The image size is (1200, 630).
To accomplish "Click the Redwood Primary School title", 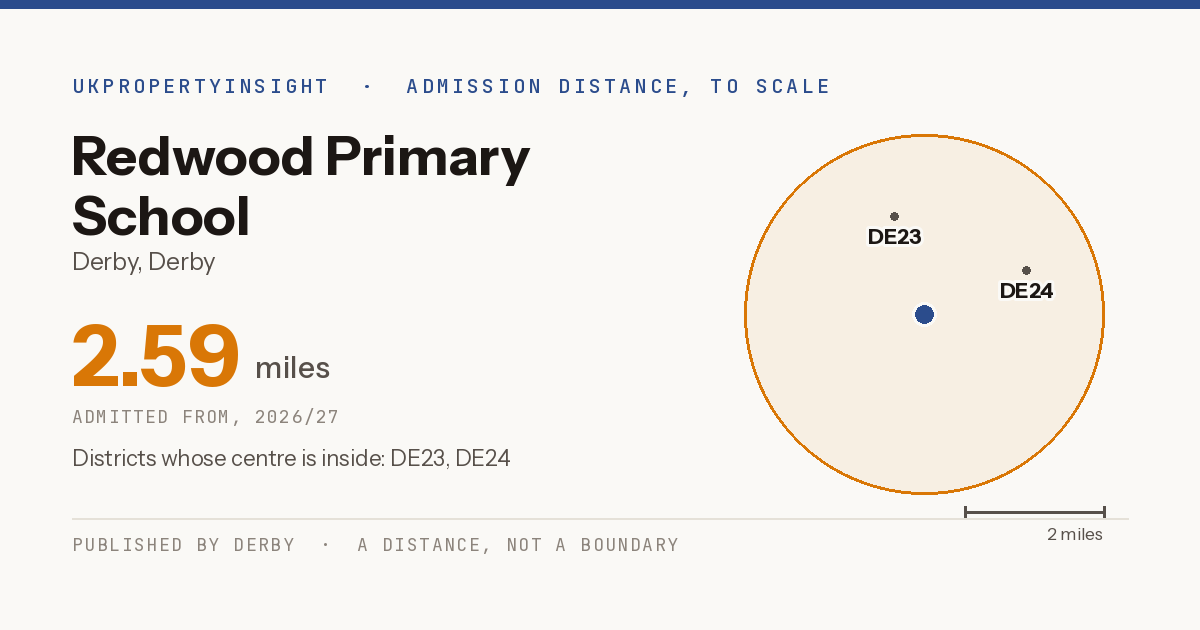I will (300, 186).
